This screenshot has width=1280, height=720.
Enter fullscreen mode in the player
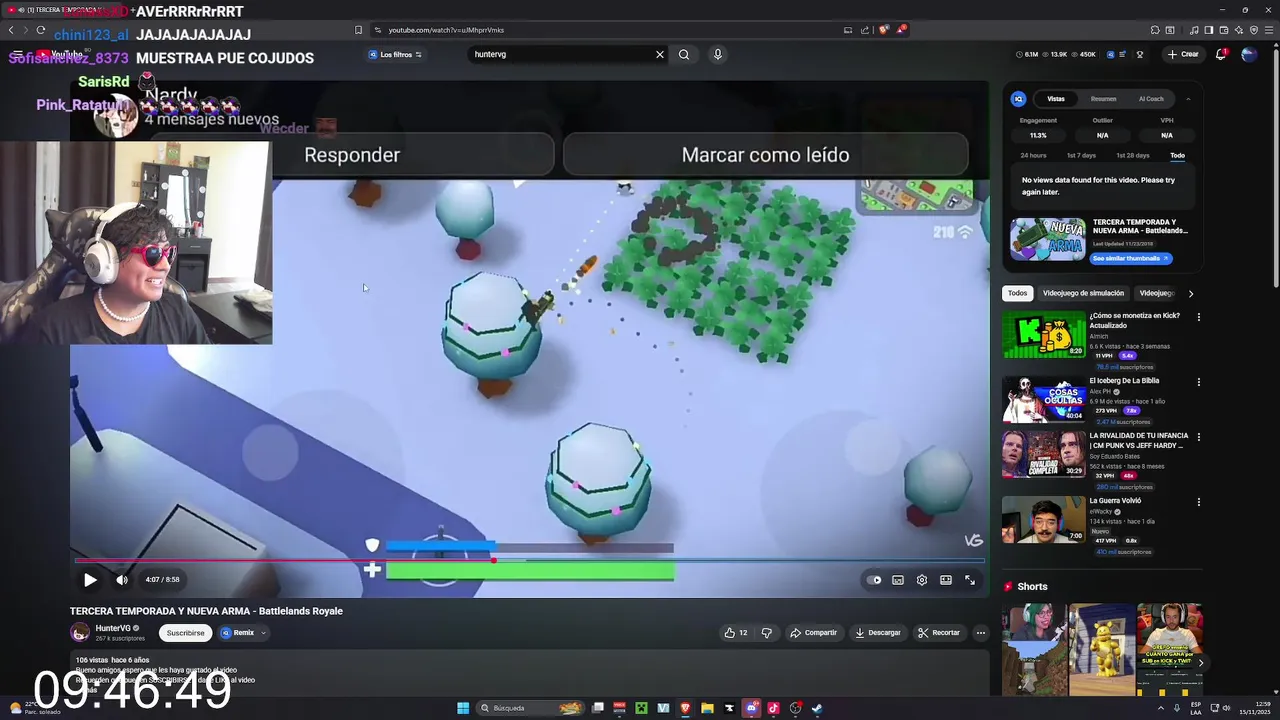tap(970, 580)
